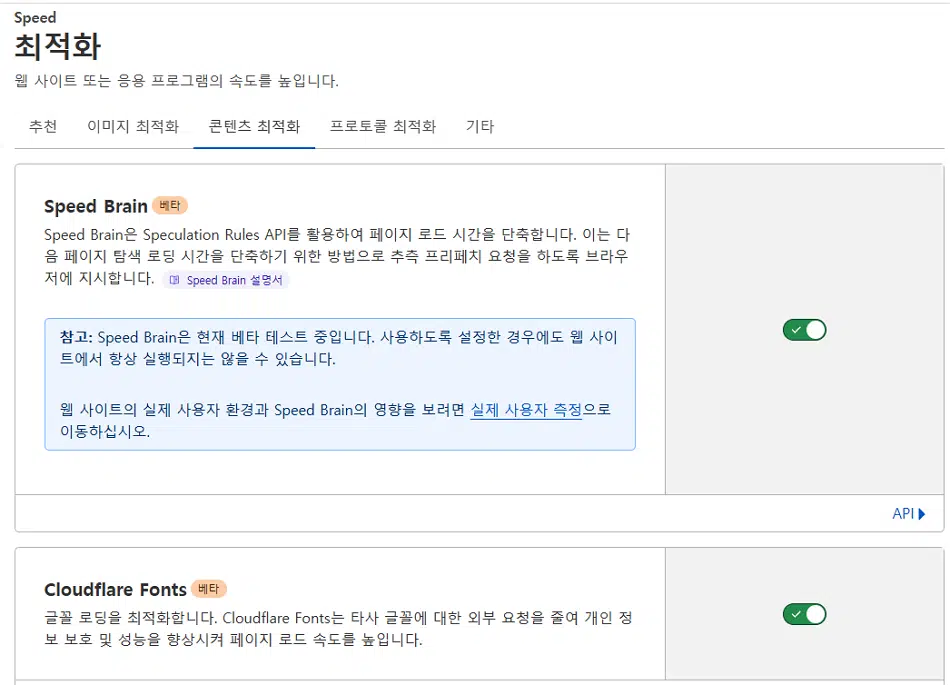Click the 참고 note box text
Viewport: 950px width, 685px height.
340,384
